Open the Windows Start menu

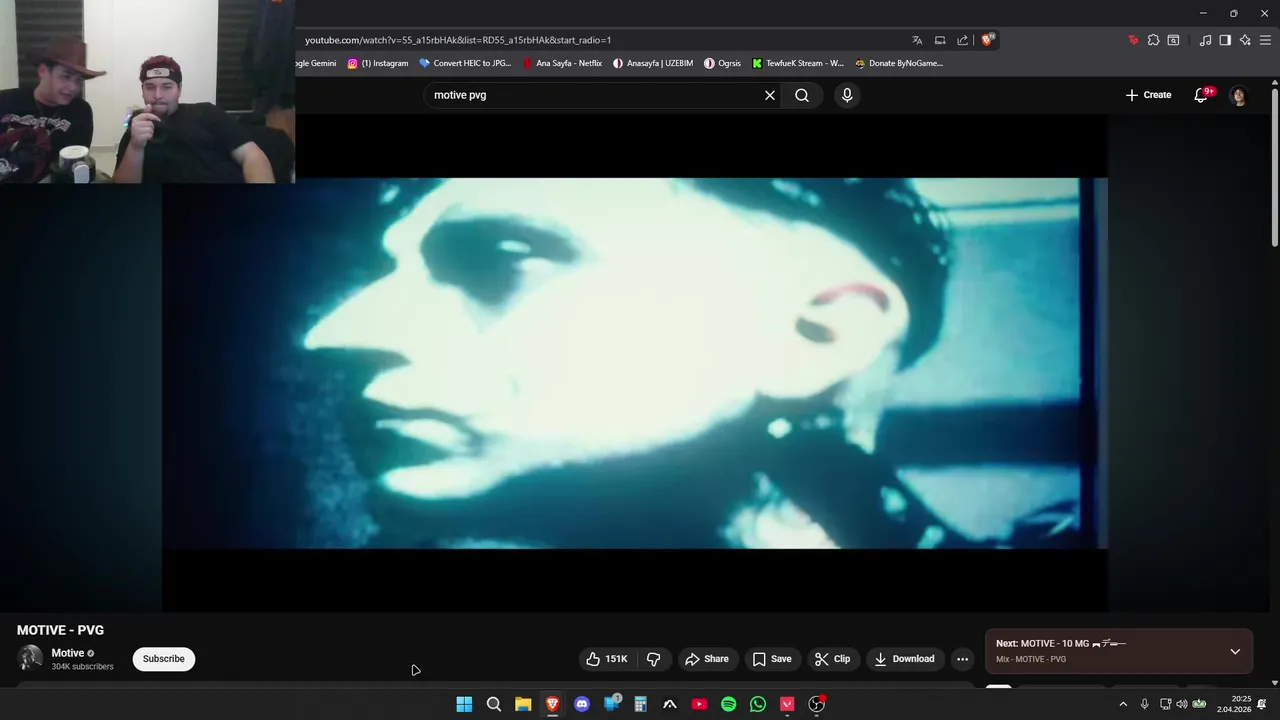coord(464,704)
